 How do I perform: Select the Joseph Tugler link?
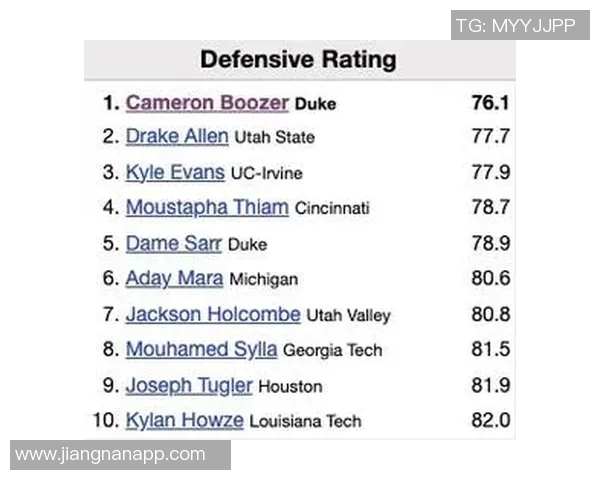[189, 385]
